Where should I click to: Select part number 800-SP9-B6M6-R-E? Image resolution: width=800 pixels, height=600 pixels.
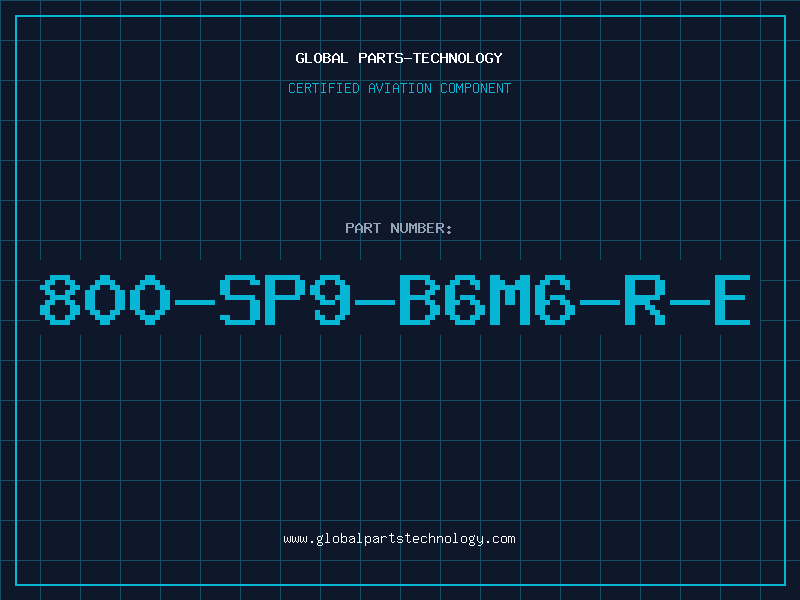(395, 300)
